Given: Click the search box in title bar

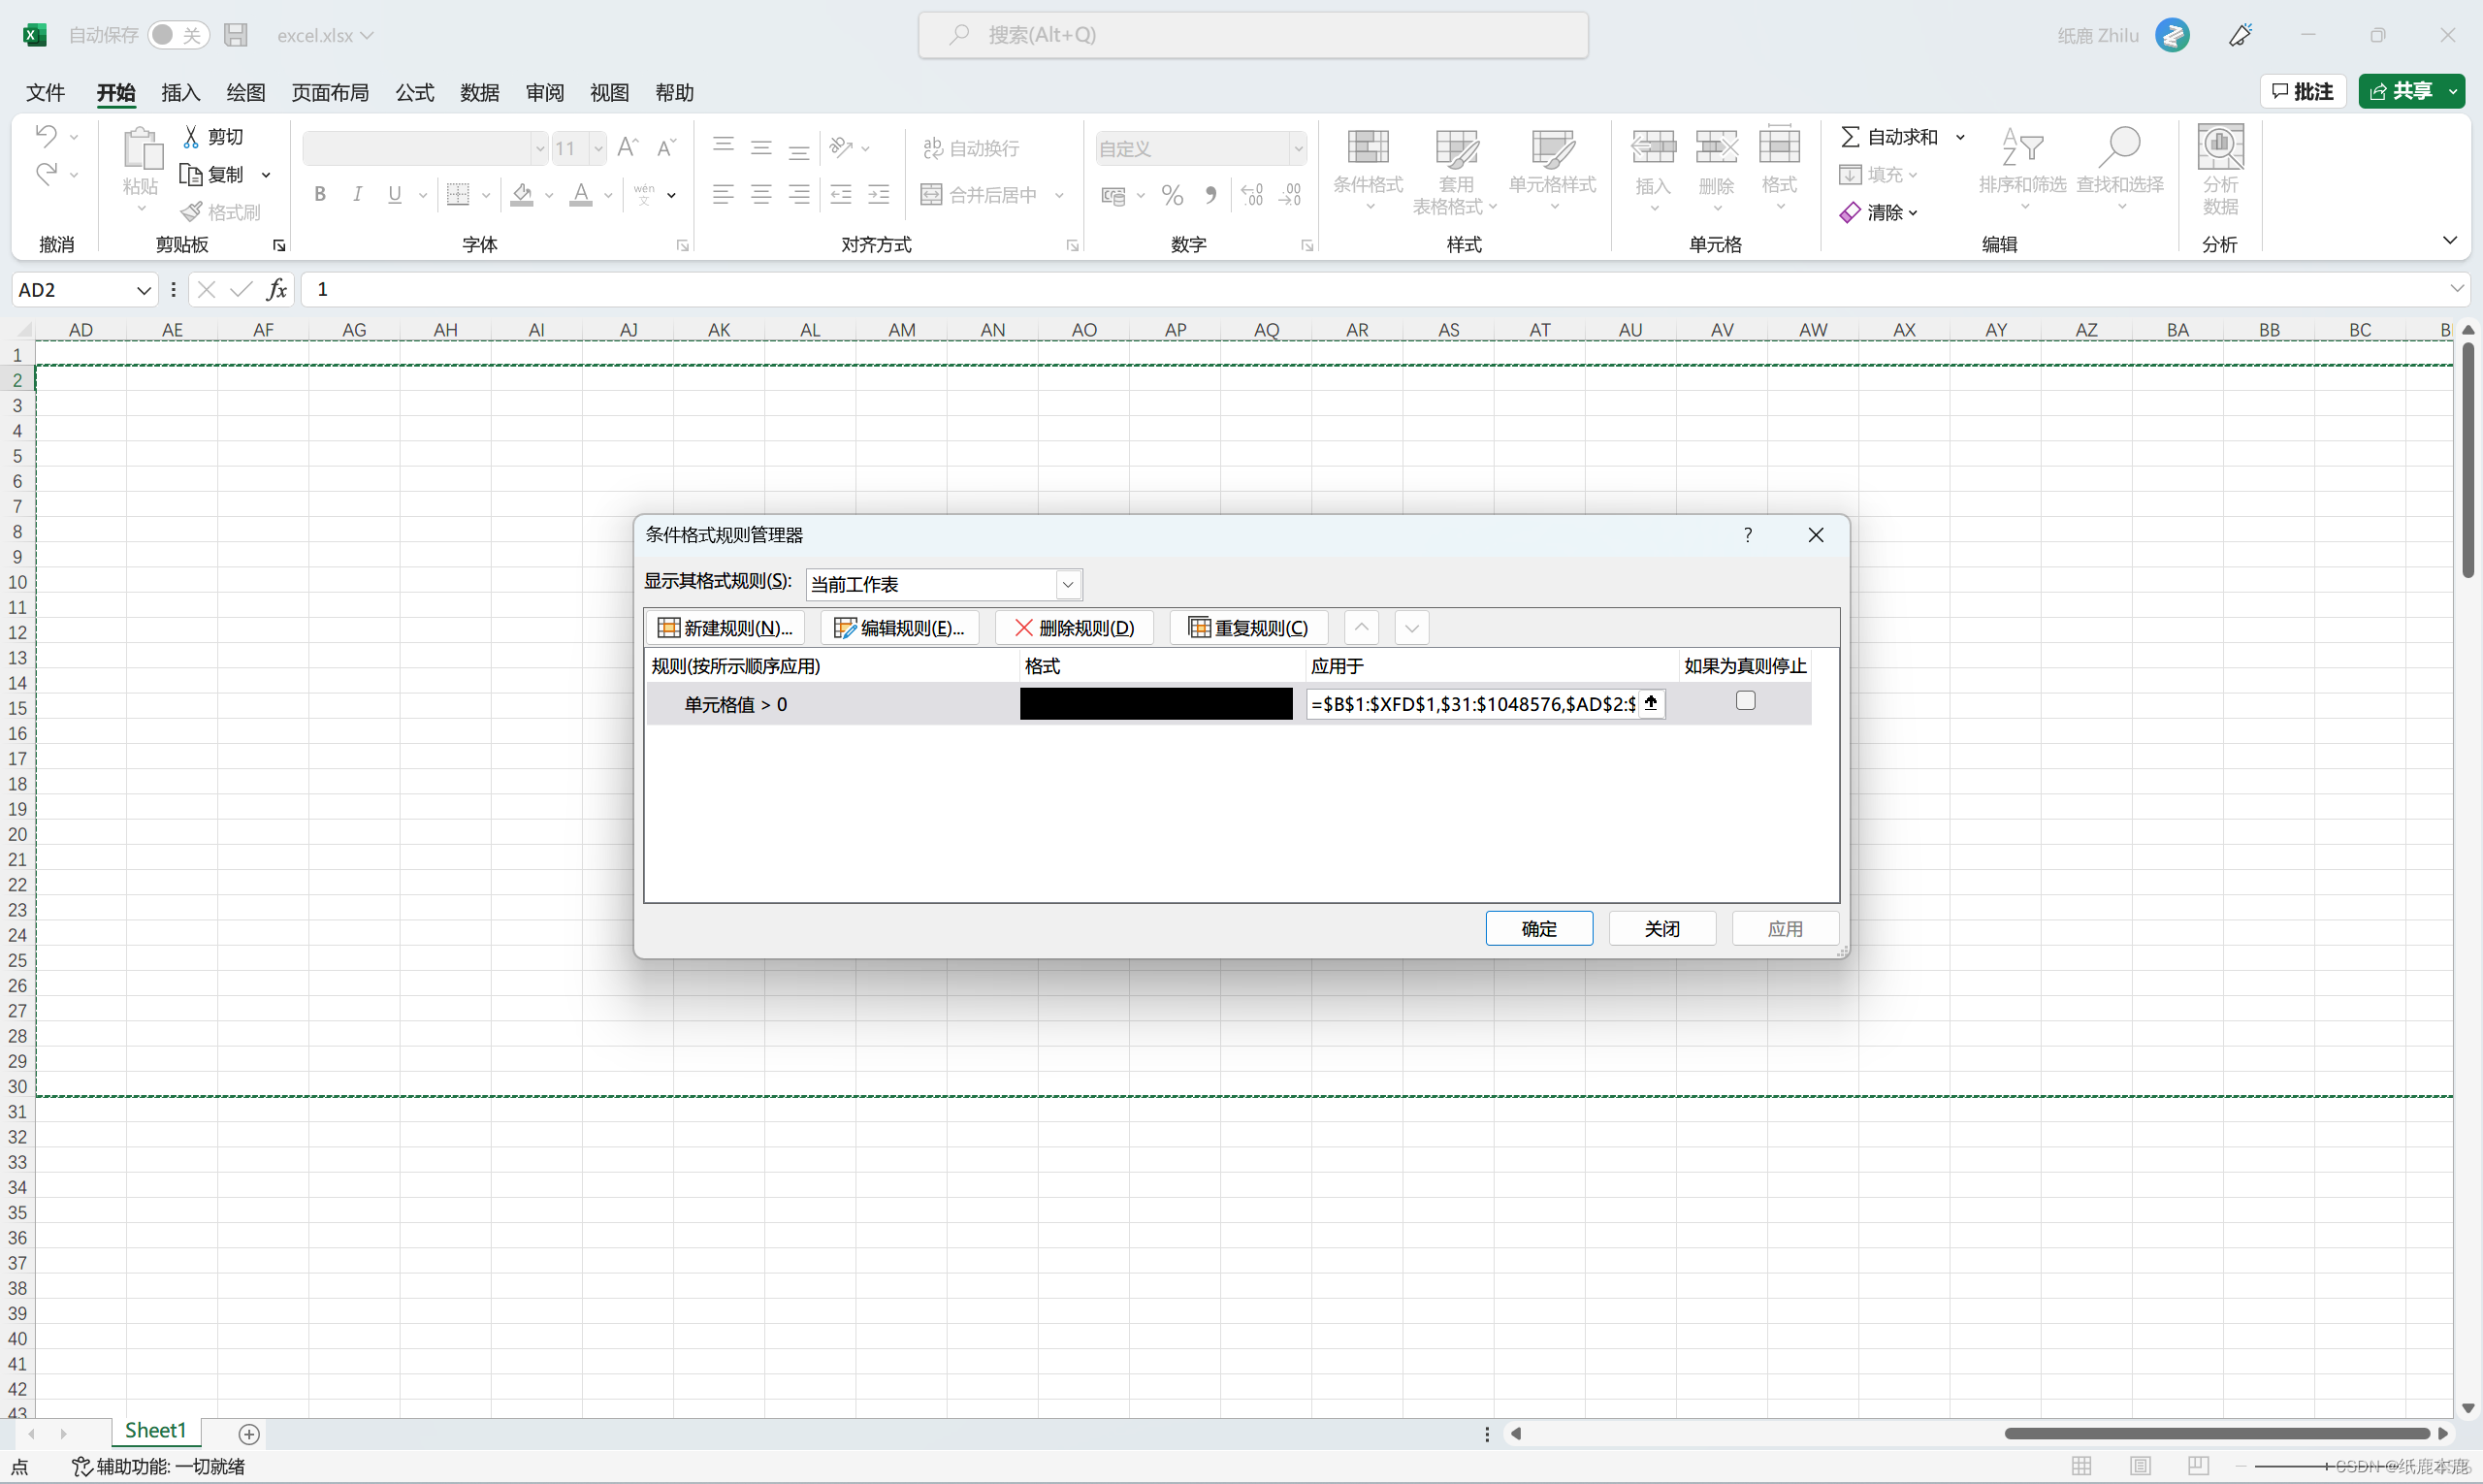Looking at the screenshot, I should pyautogui.click(x=1253, y=35).
